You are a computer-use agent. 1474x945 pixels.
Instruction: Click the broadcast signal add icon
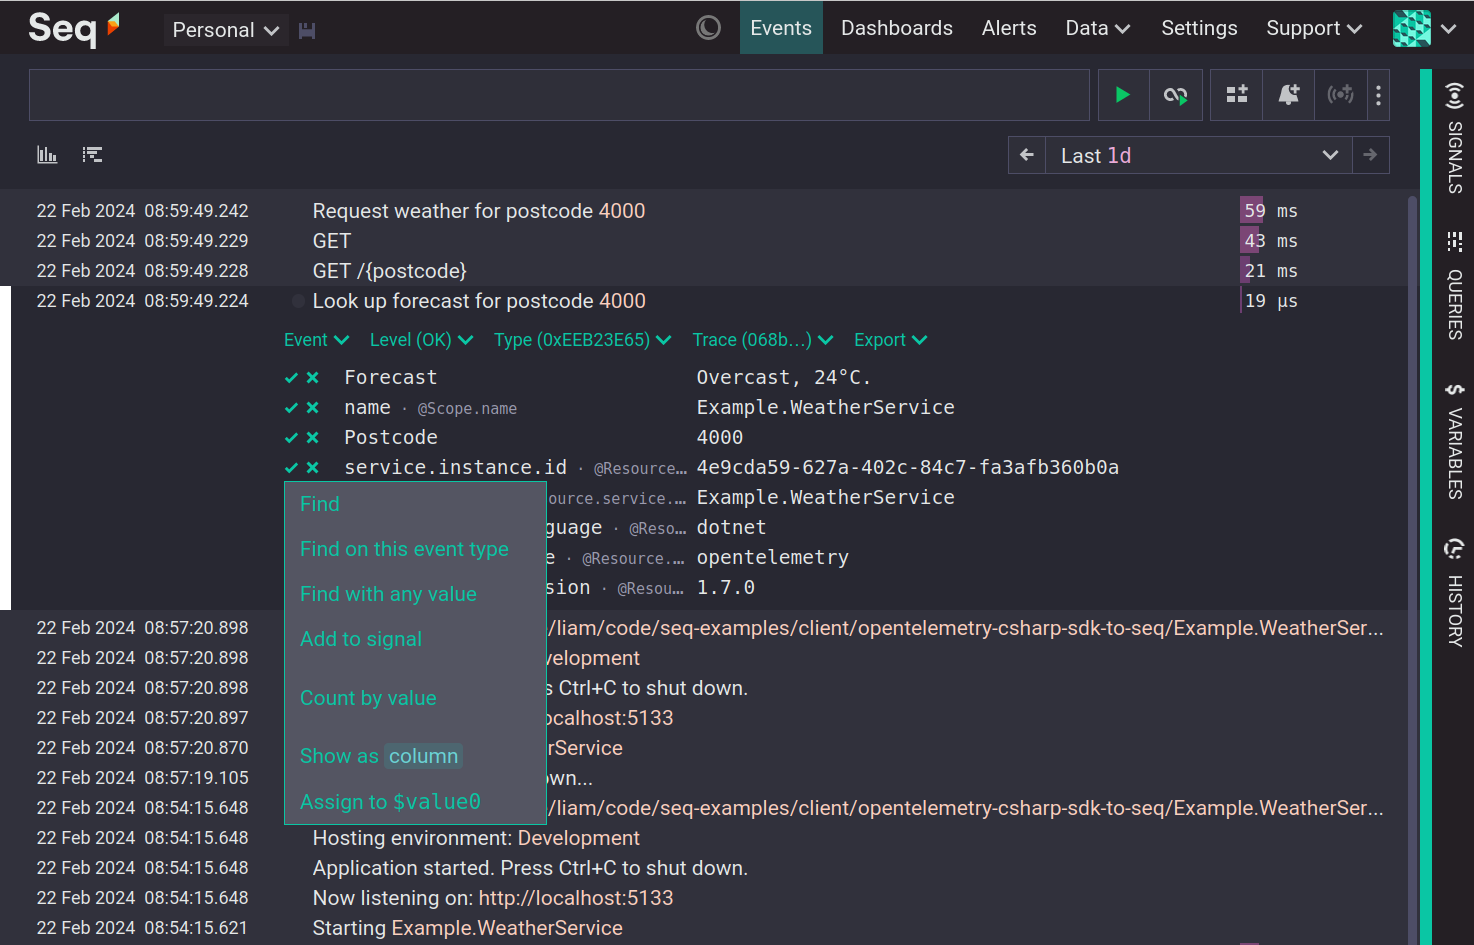[x=1341, y=95]
